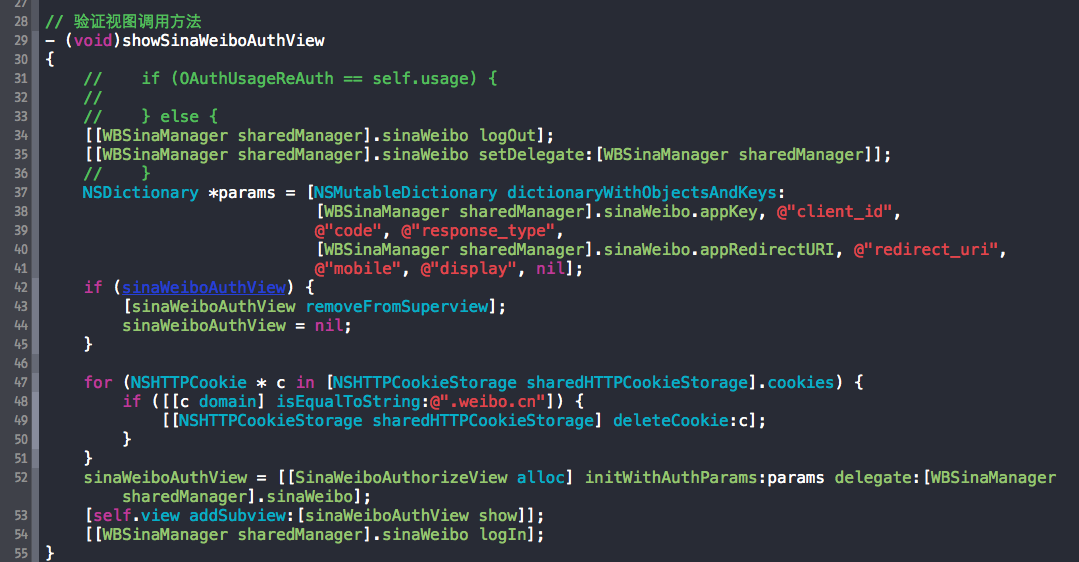The image size is (1079, 562).
Task: Click the nil terminator on line 41
Action: coord(551,268)
